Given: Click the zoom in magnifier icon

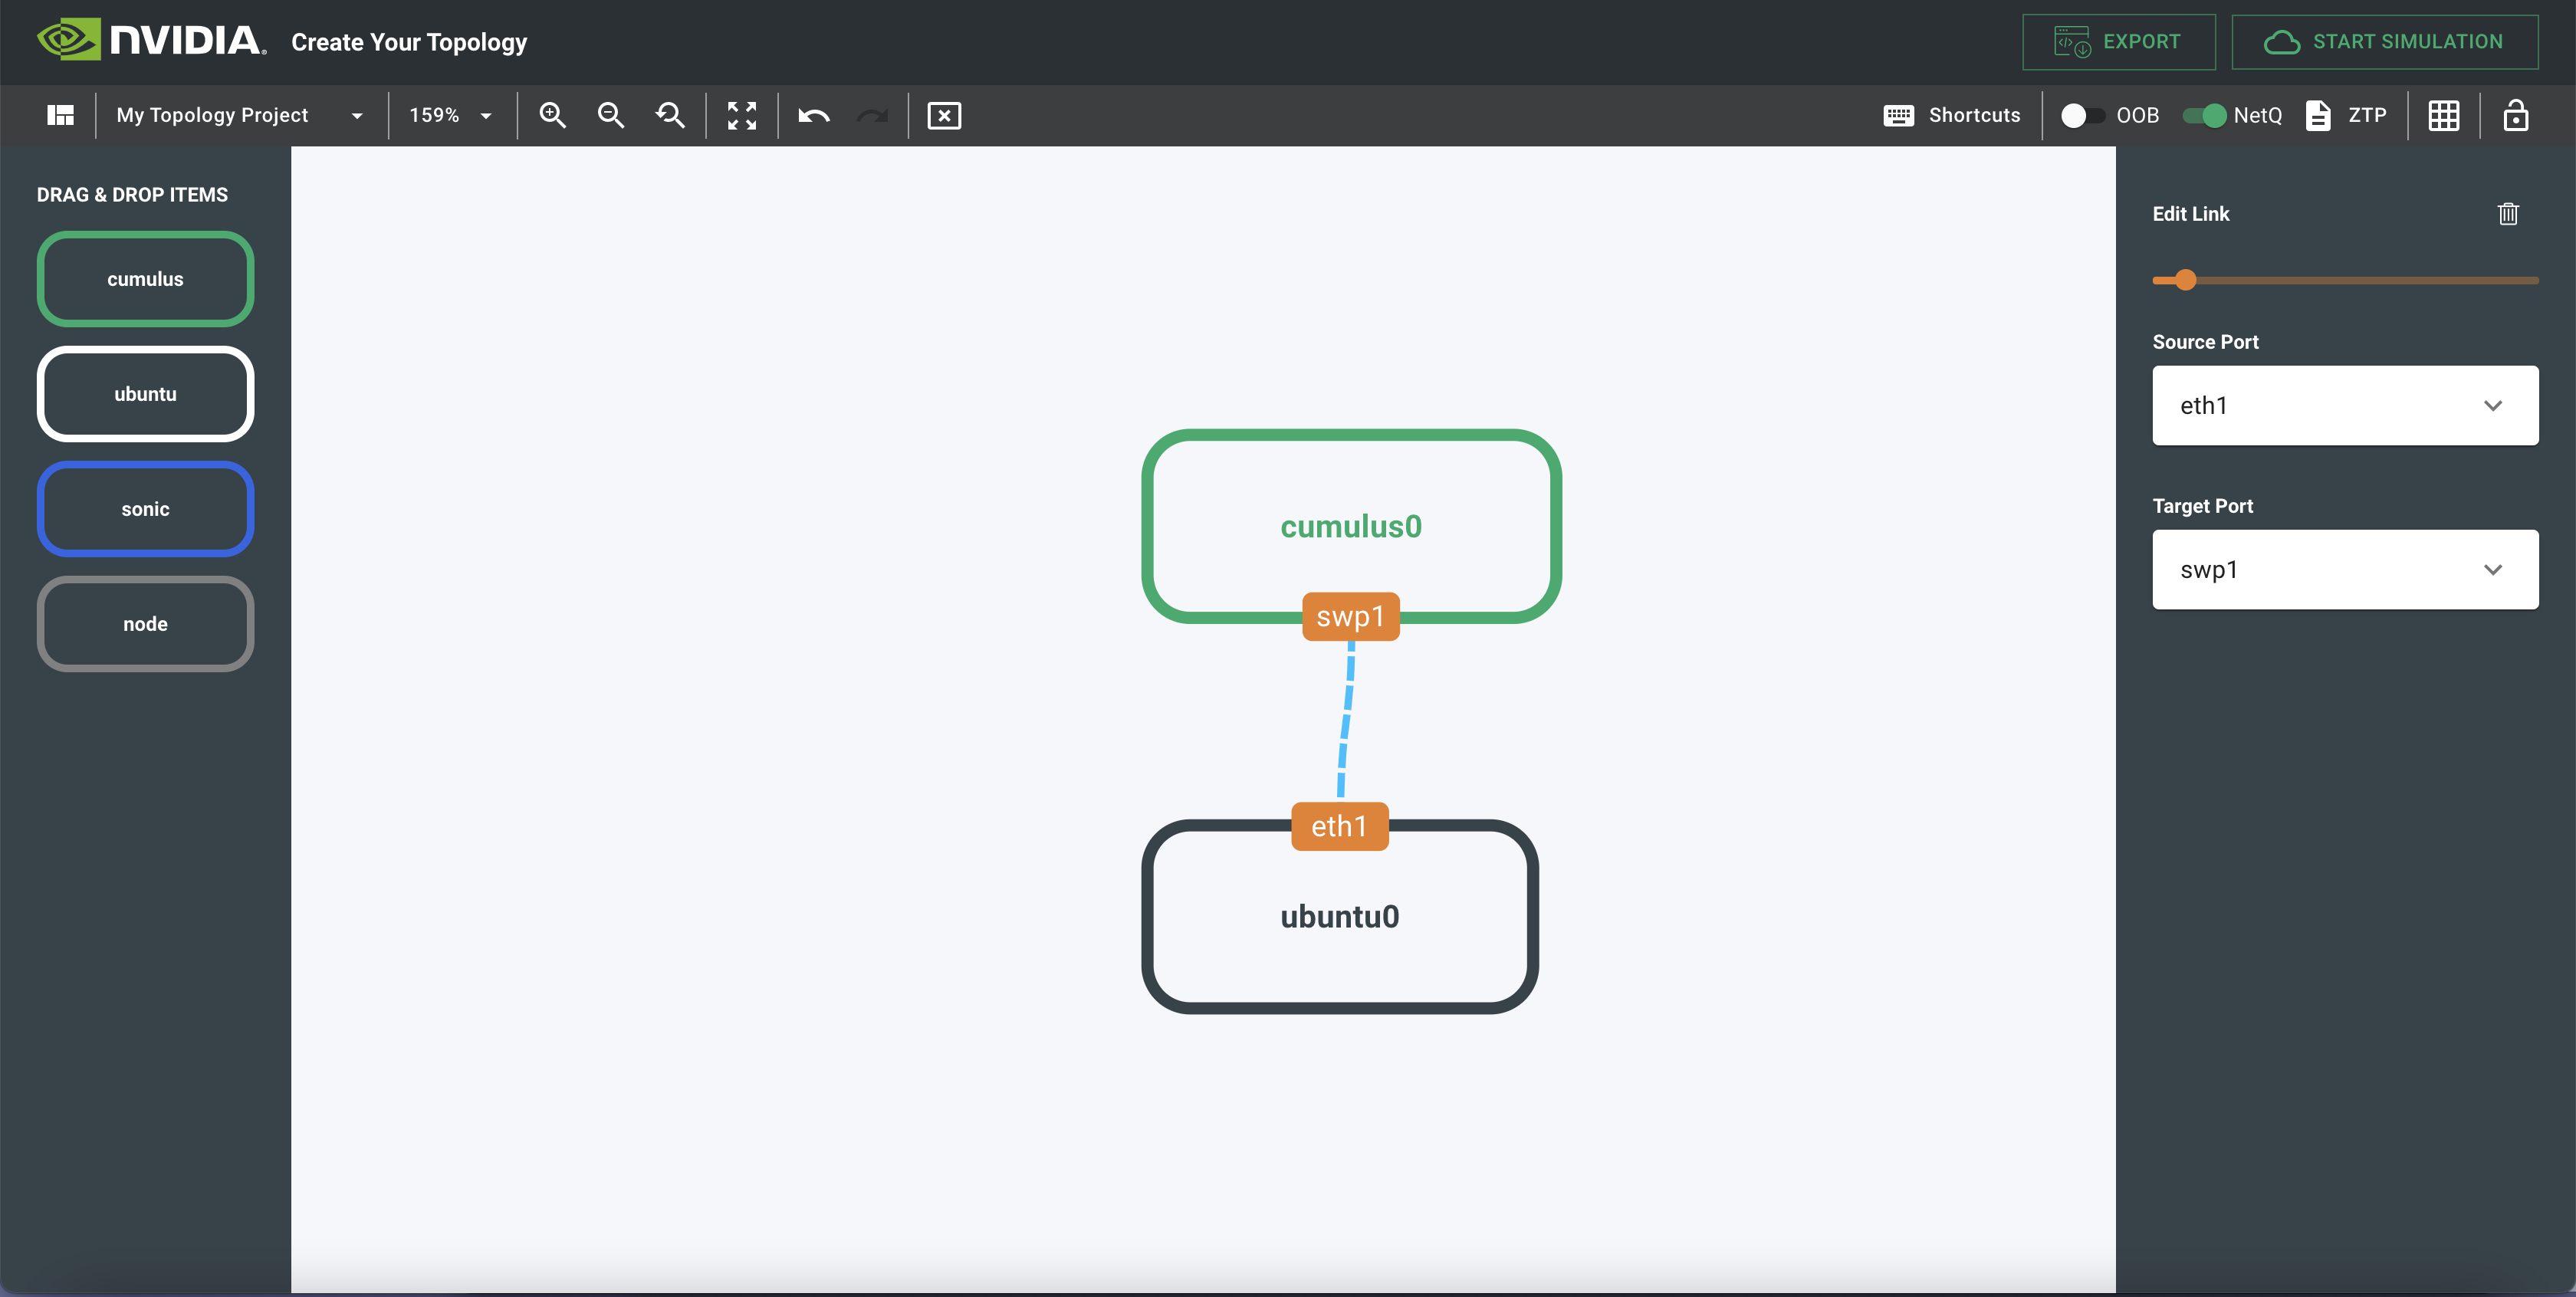Looking at the screenshot, I should tap(552, 115).
